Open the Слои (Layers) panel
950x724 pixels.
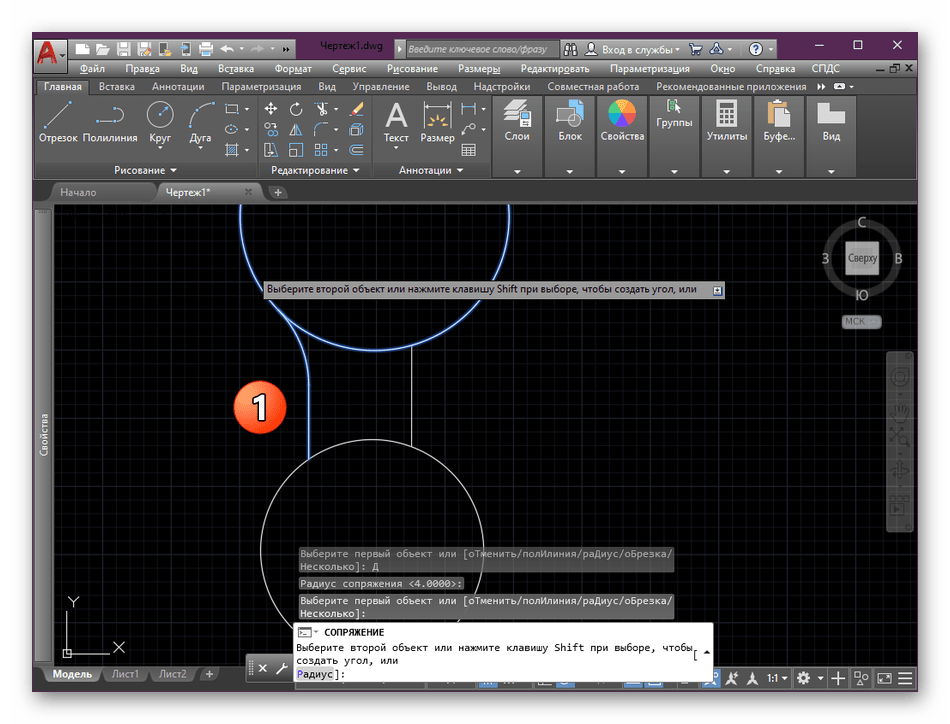point(517,121)
